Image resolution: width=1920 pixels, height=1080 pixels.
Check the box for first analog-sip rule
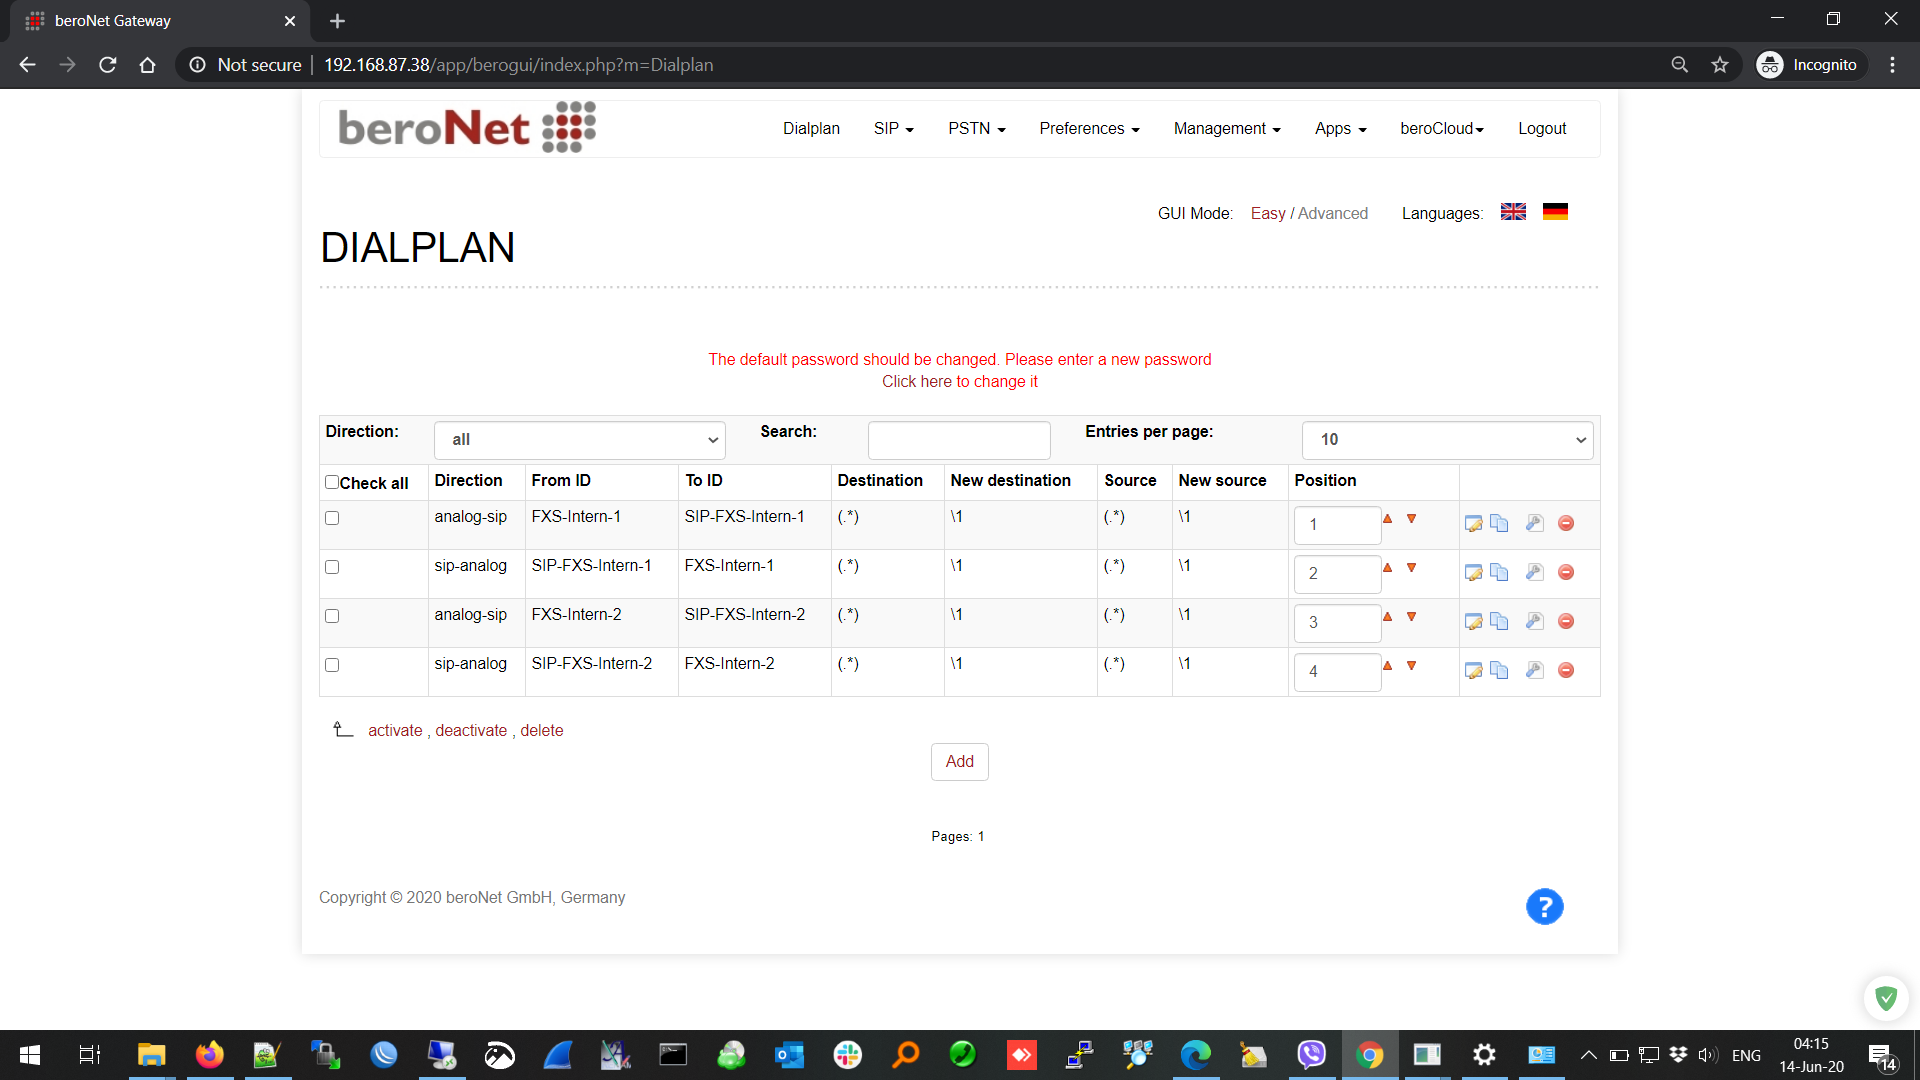point(332,518)
